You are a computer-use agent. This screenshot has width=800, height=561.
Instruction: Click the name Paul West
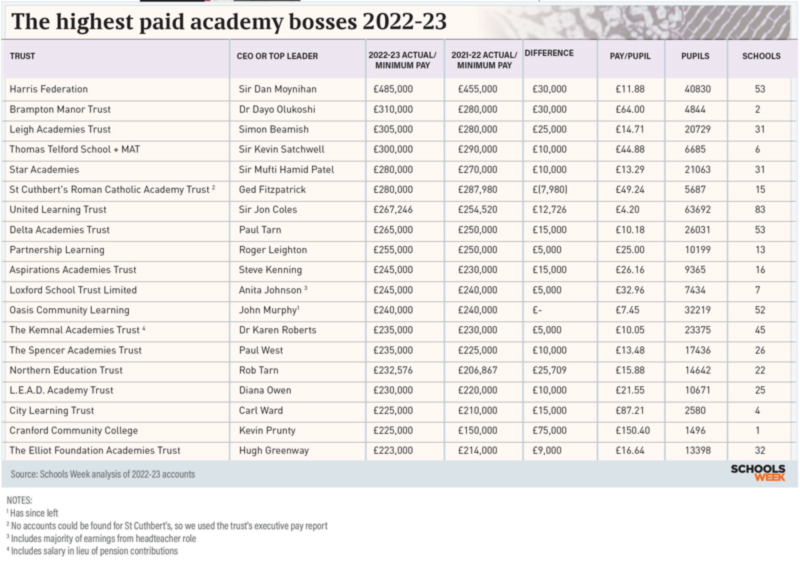coord(261,350)
